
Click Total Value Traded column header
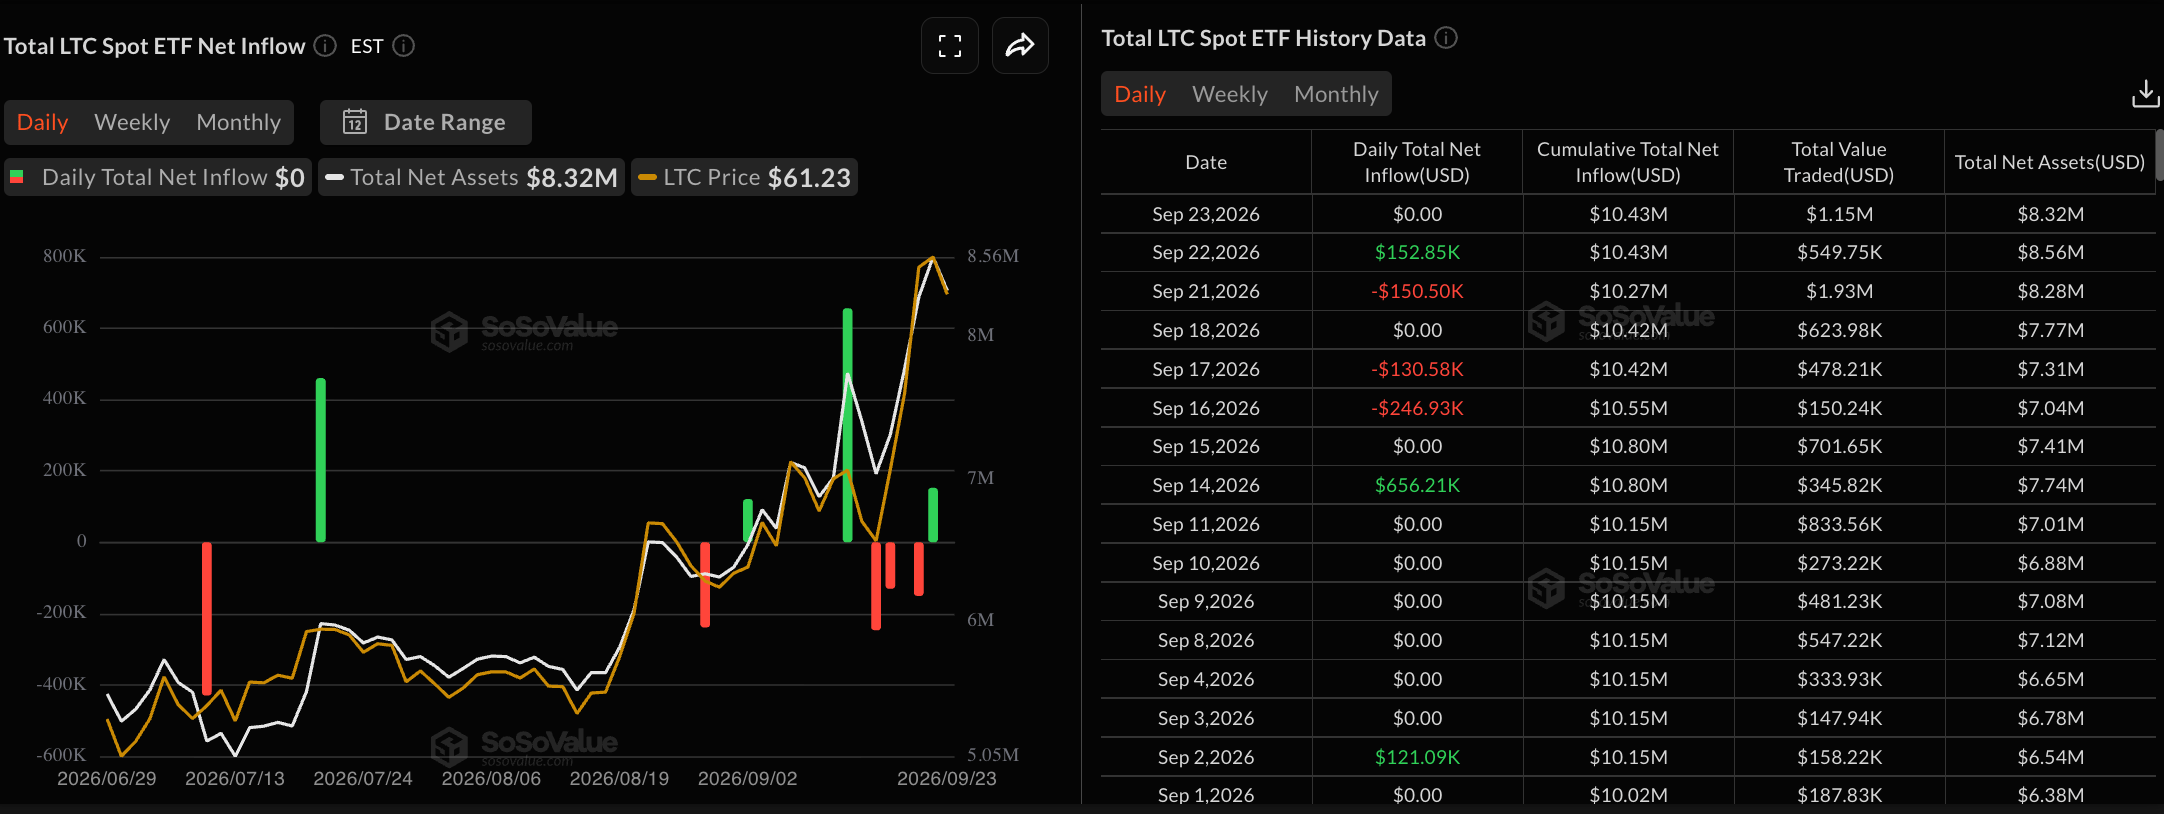(x=1839, y=162)
